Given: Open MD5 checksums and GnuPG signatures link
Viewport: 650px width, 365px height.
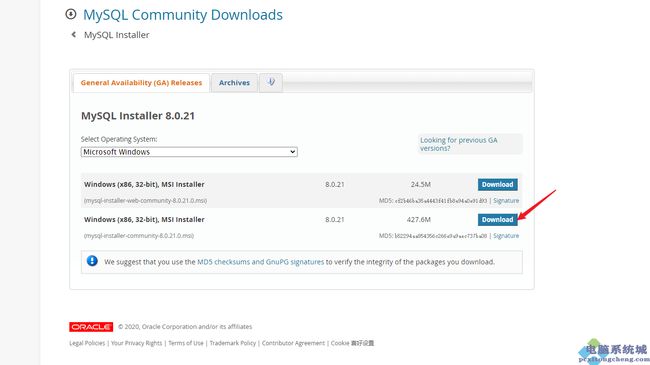Looking at the screenshot, I should [260, 262].
